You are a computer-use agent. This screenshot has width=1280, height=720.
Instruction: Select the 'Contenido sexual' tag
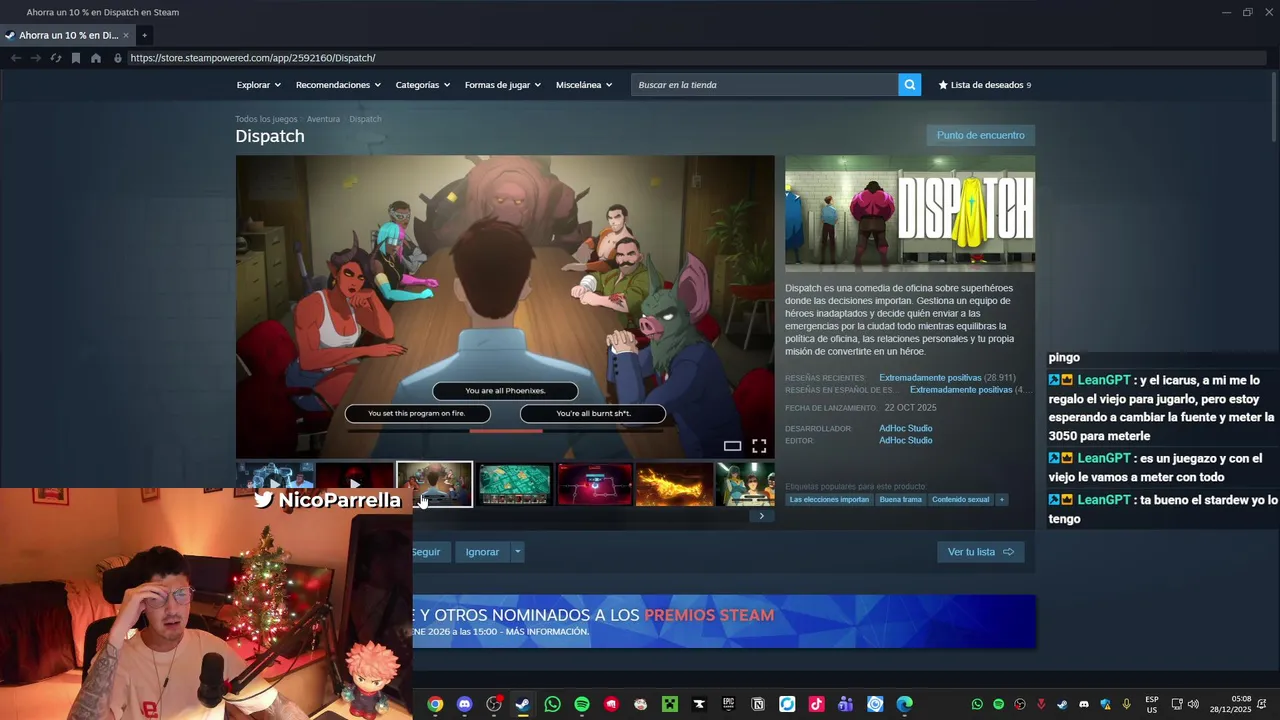coord(960,499)
